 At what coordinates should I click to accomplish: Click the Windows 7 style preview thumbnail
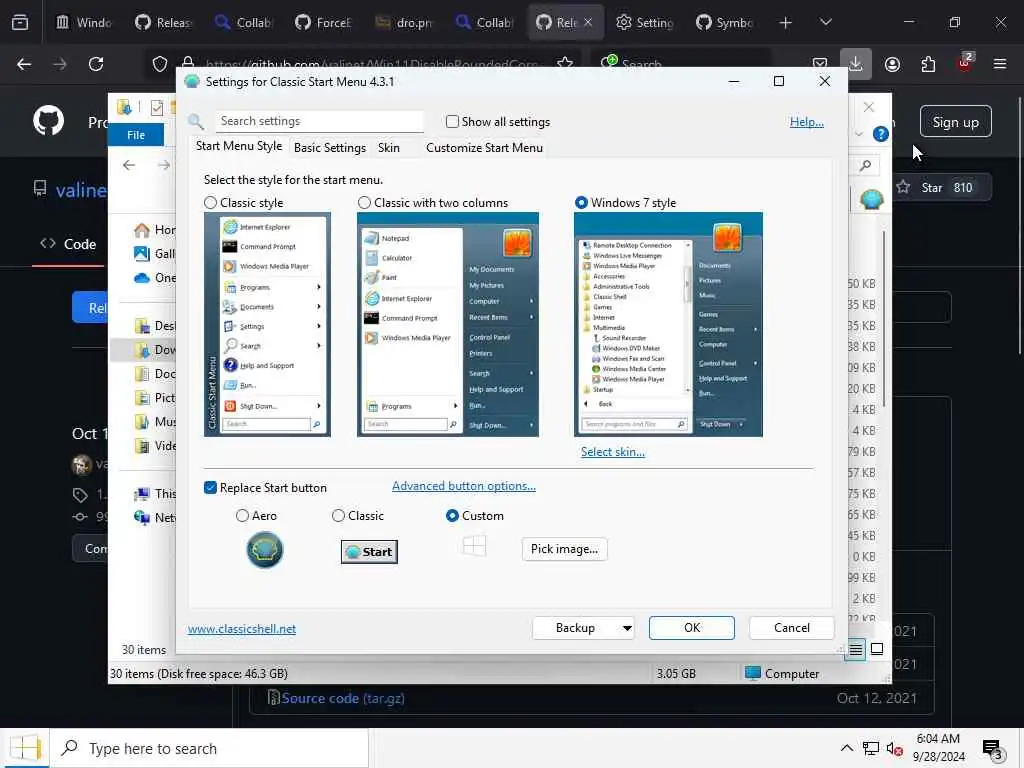coord(668,324)
